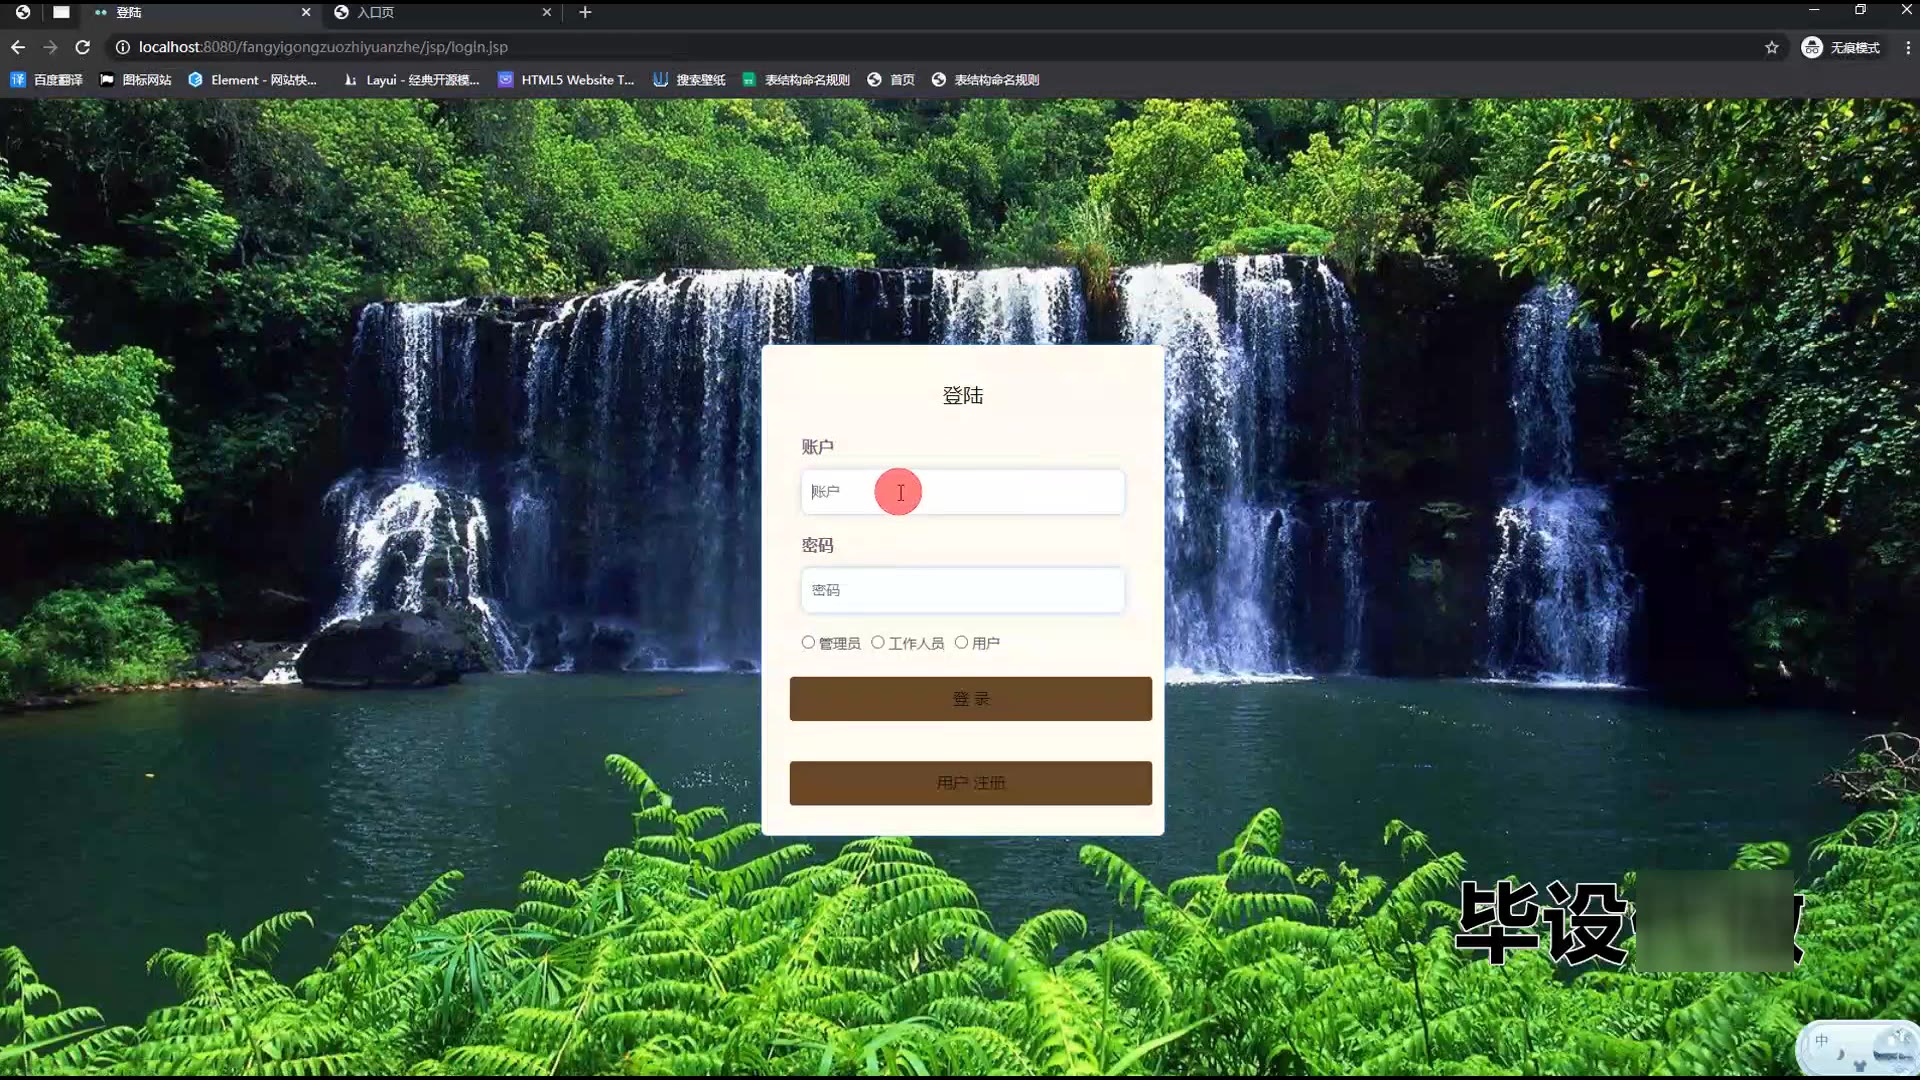Open Chrome three-dot menu

pyautogui.click(x=1907, y=47)
